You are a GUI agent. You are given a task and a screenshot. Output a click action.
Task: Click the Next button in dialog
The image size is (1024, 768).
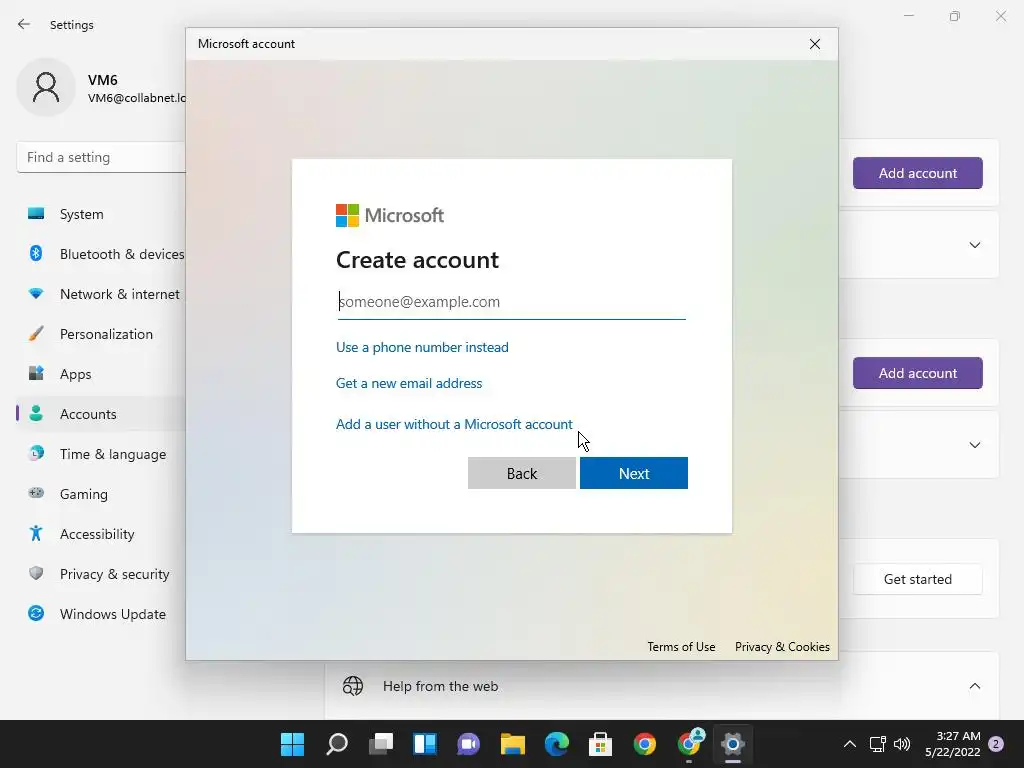(633, 473)
